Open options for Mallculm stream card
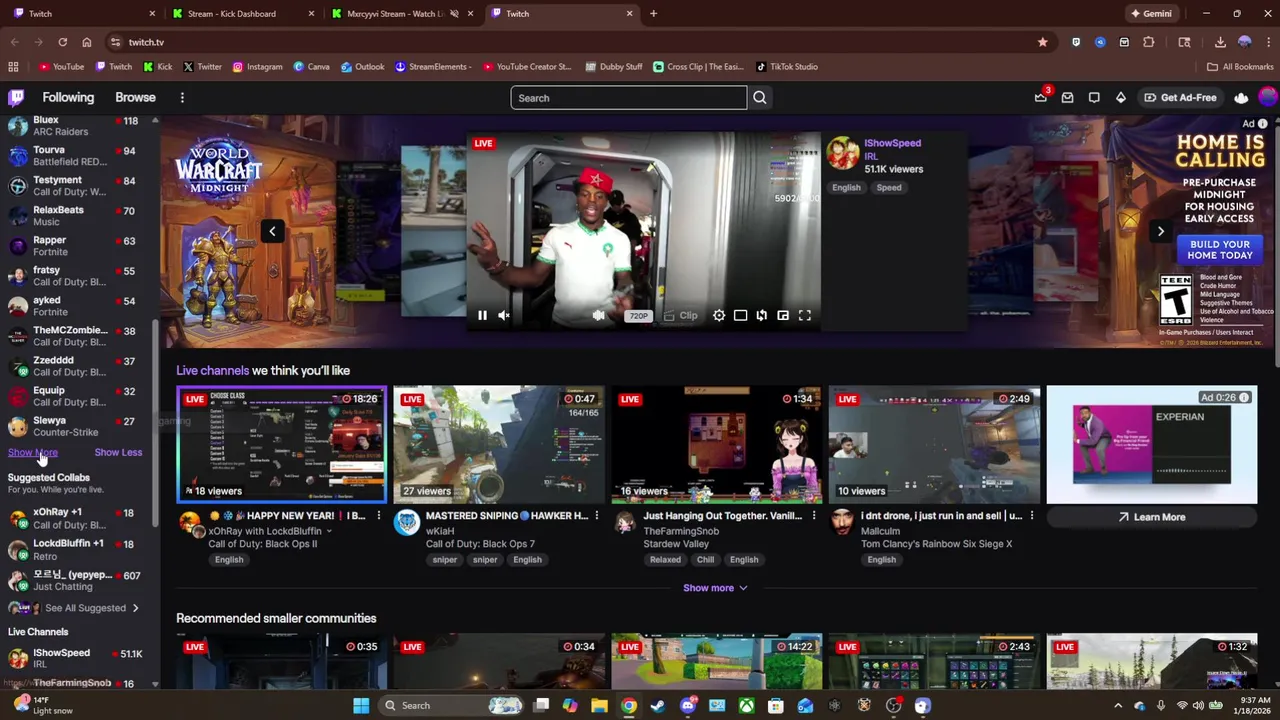Screen dimensions: 1280x720 [1032, 516]
